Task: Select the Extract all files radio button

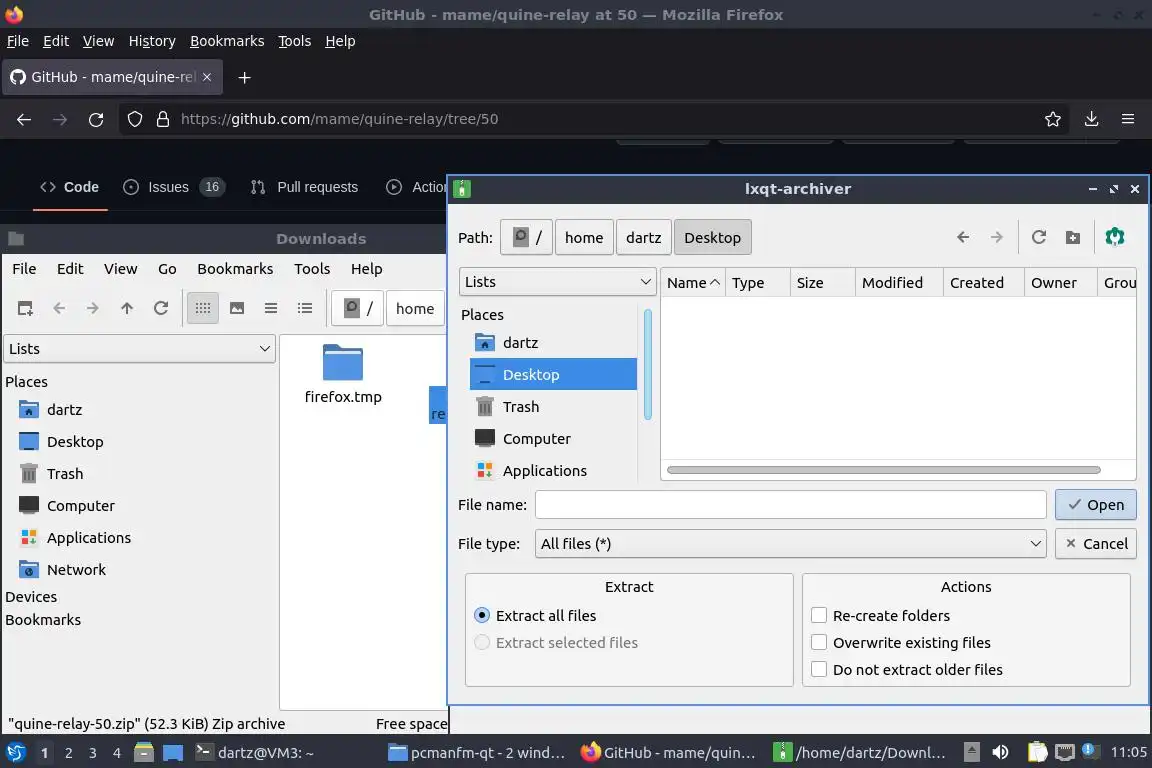Action: pos(482,615)
